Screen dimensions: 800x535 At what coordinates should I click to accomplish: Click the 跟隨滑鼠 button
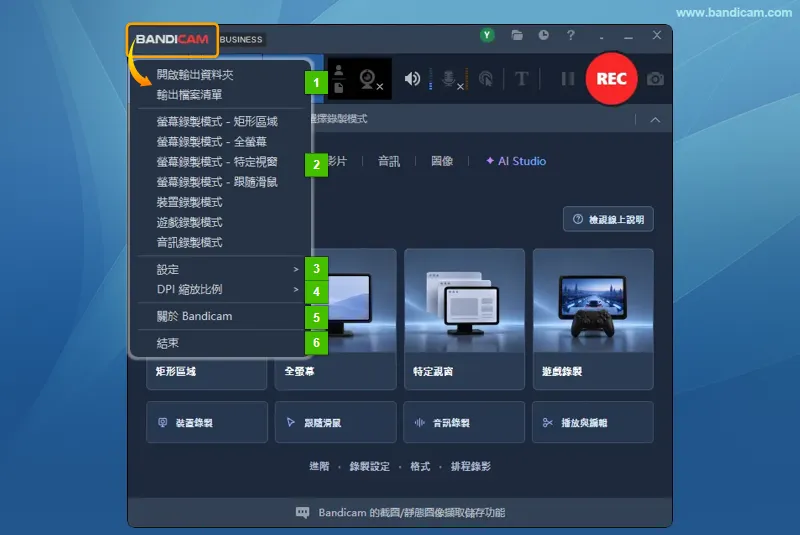[336, 422]
